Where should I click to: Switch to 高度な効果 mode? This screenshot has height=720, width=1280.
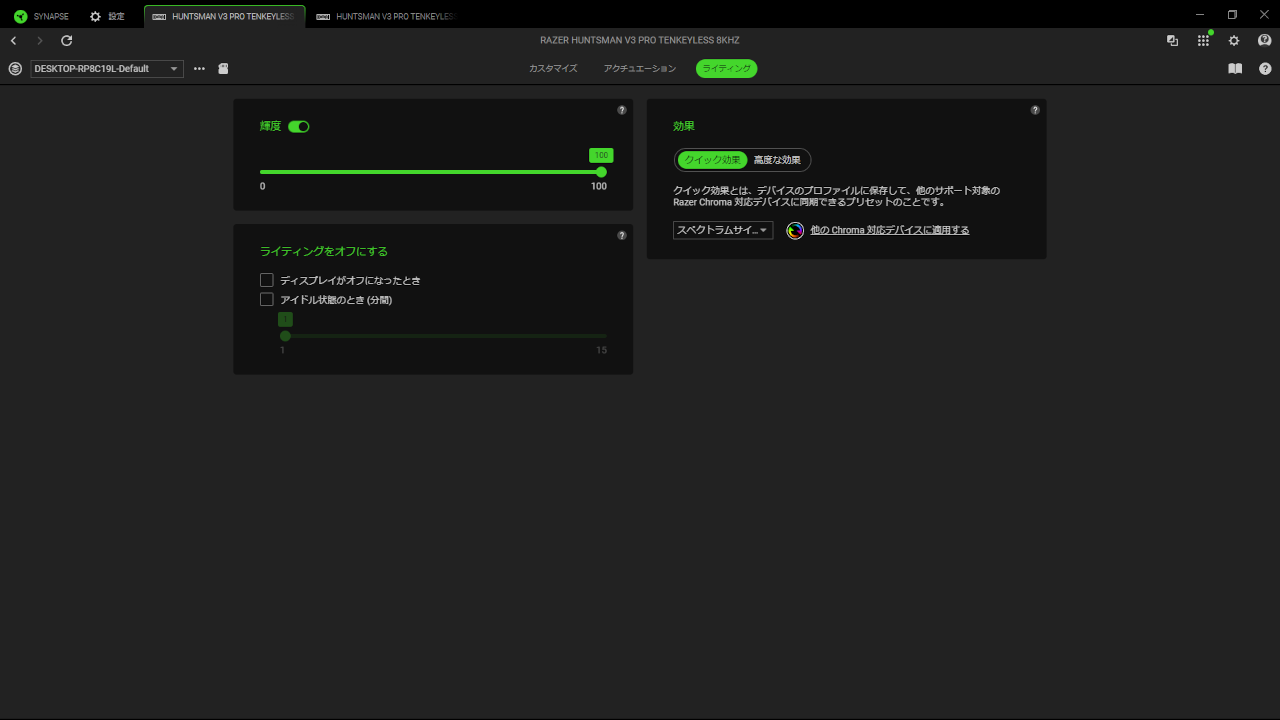(777, 160)
